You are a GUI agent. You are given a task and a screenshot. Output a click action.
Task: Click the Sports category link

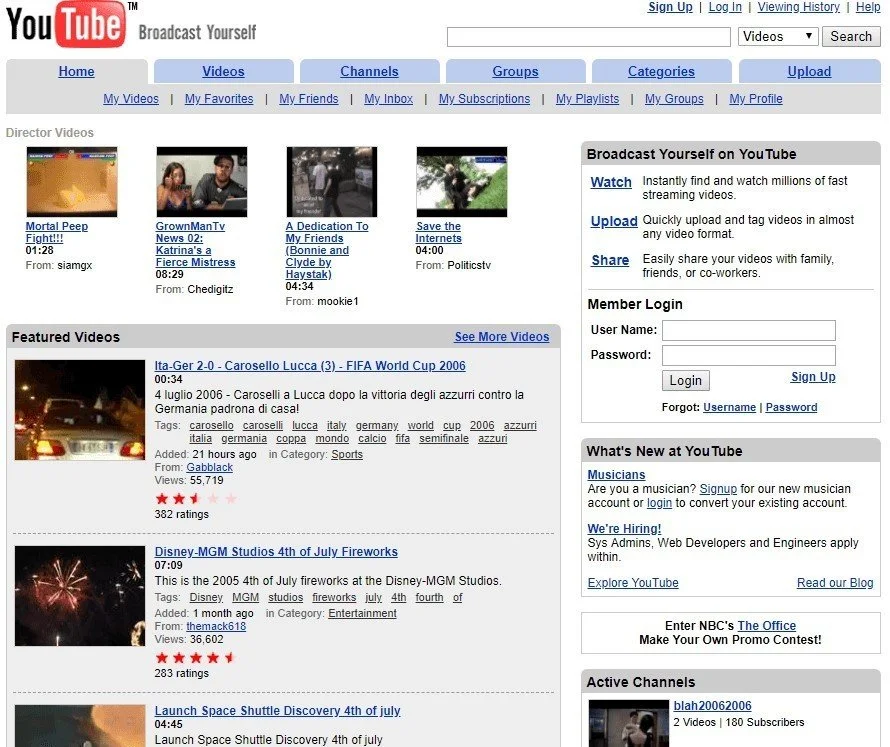coord(347,454)
